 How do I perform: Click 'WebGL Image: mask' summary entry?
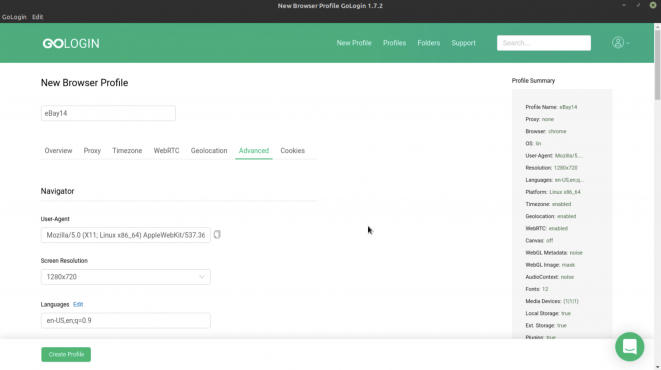point(550,265)
